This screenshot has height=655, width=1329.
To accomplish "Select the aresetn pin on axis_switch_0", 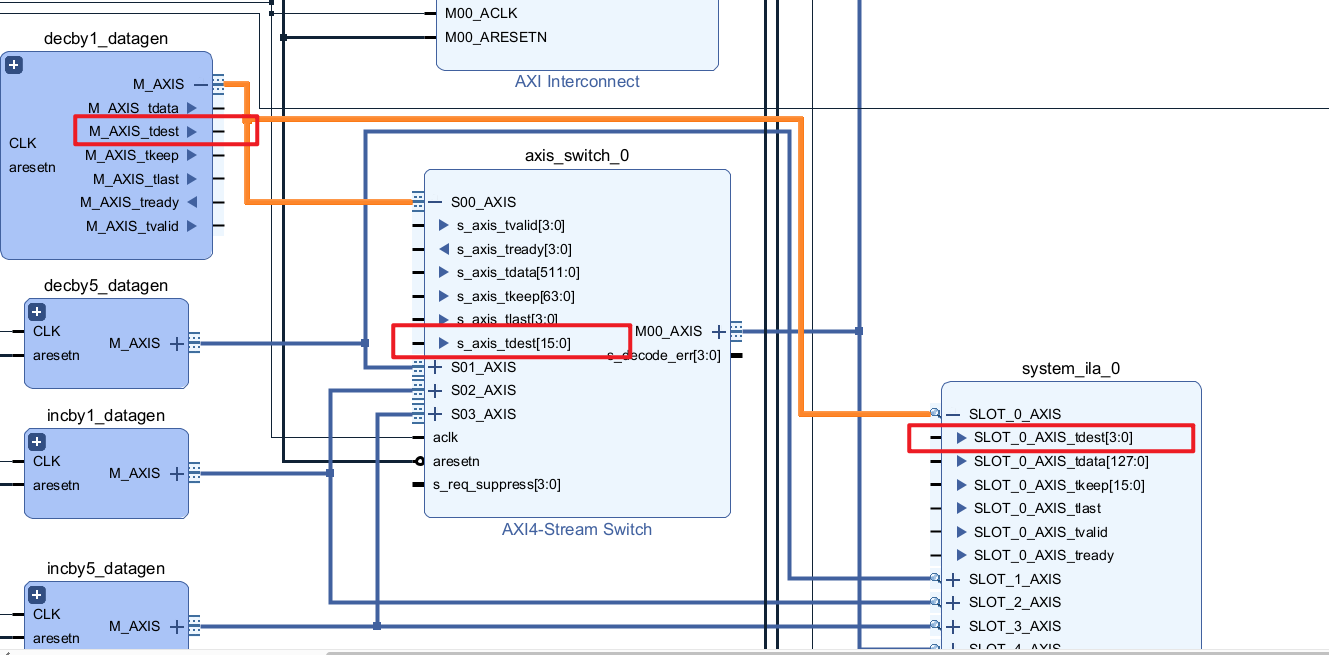I will [x=456, y=461].
